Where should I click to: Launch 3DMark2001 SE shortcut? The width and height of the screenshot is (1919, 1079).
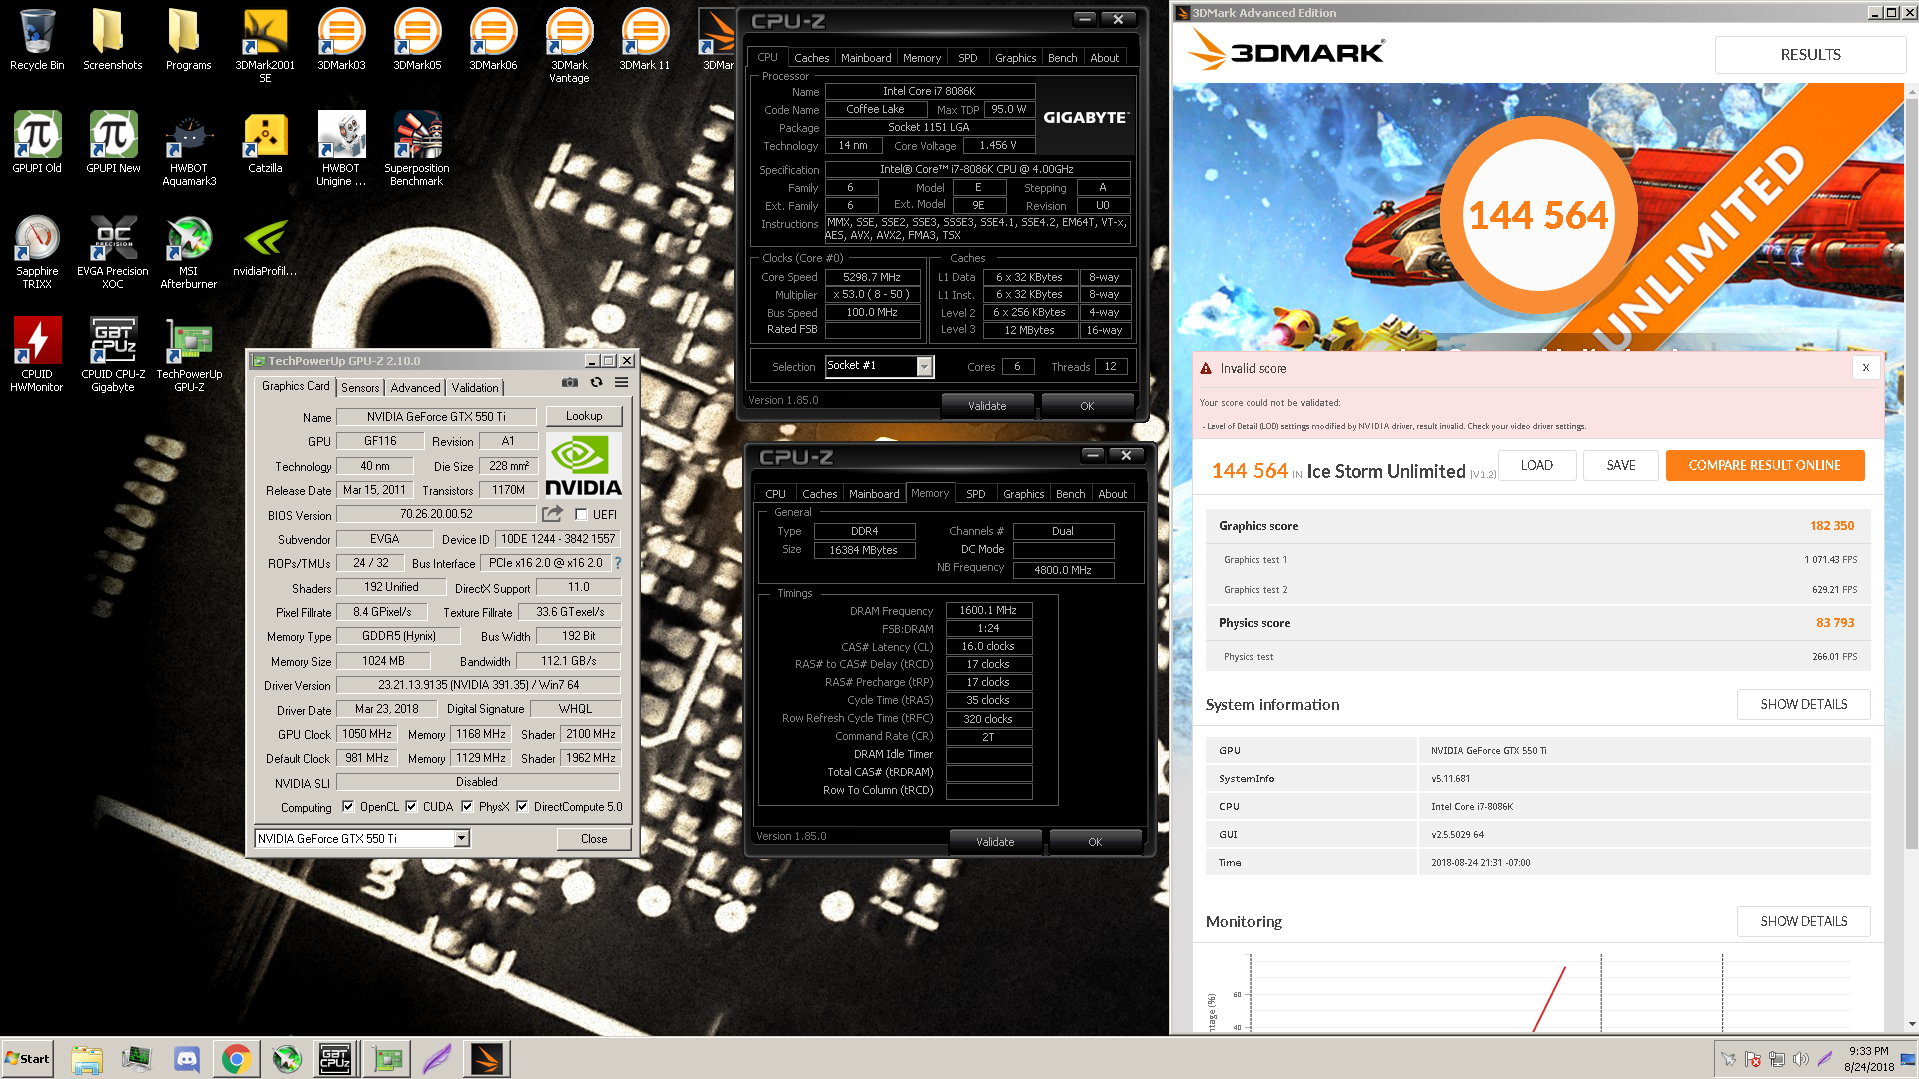click(265, 45)
